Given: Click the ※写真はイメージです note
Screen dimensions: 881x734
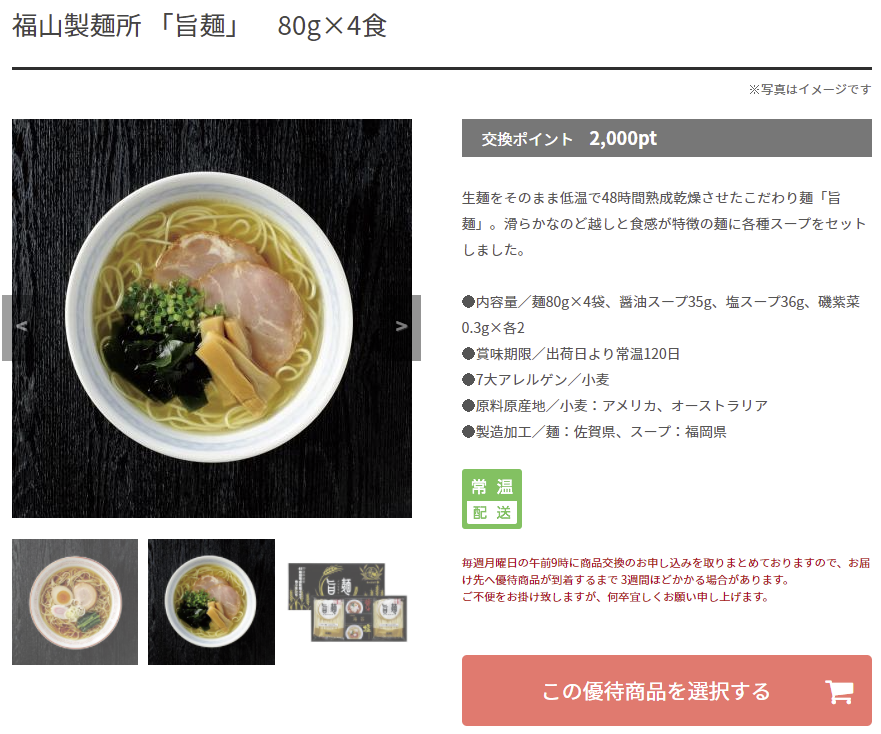Looking at the screenshot, I should pos(810,89).
